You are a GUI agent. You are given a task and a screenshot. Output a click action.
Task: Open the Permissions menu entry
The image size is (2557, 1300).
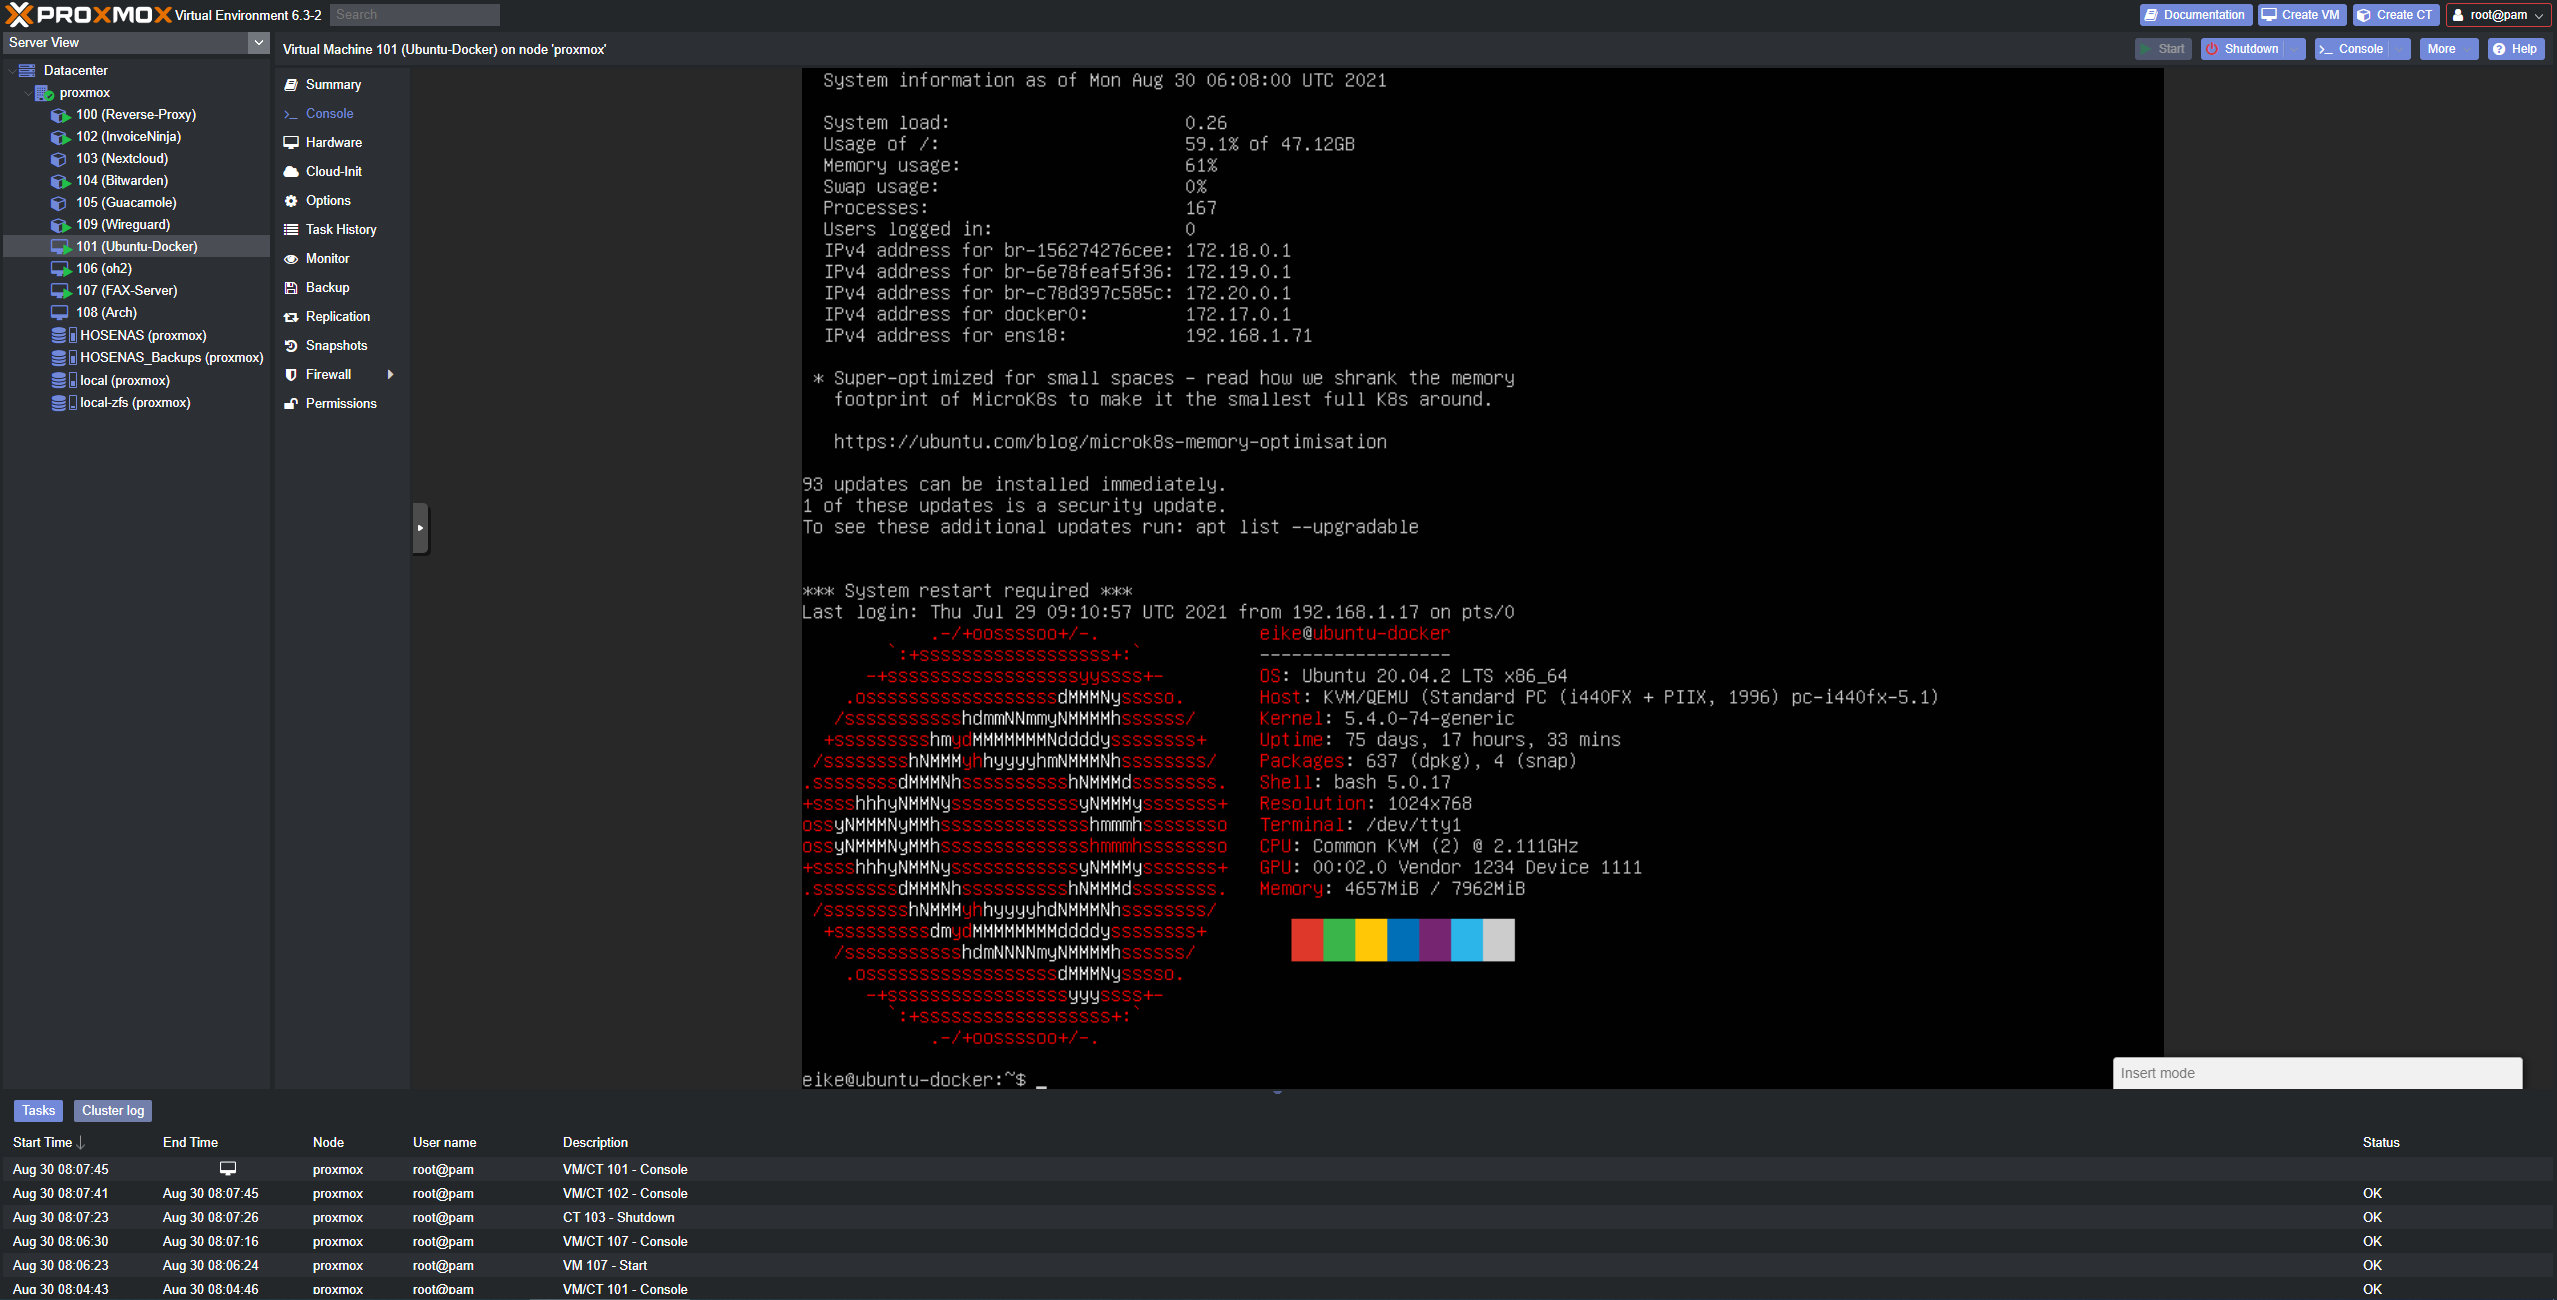[x=341, y=403]
